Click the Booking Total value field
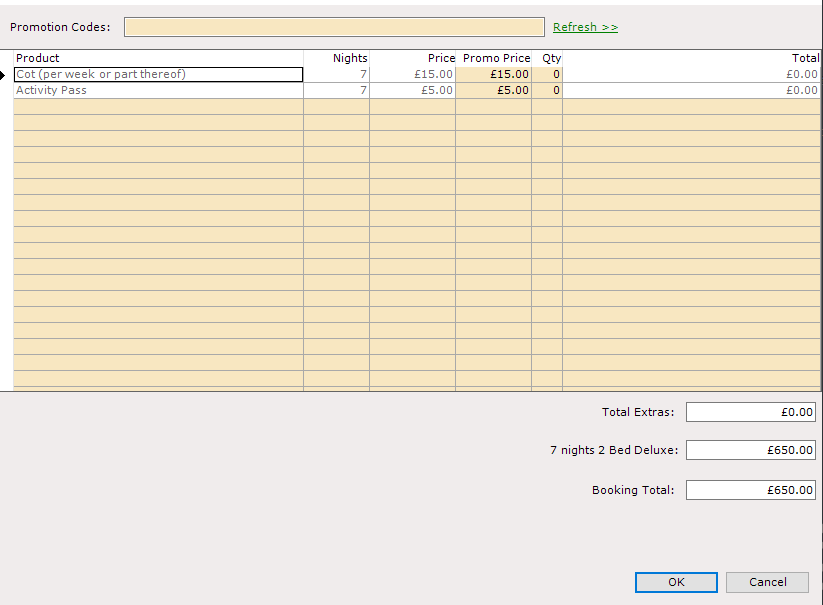This screenshot has height=605, width=823. click(751, 490)
